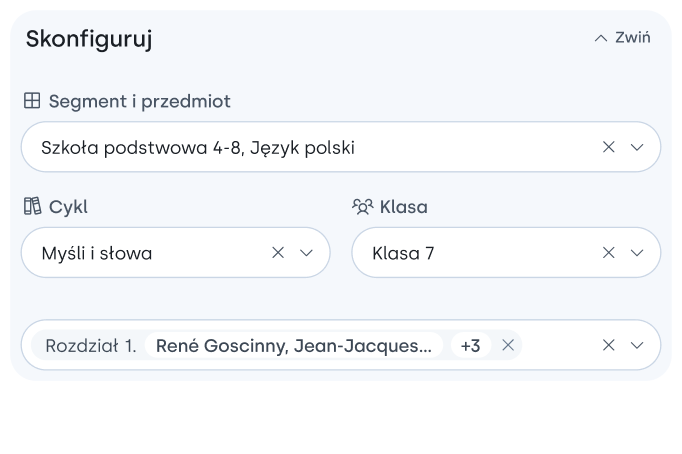The width and height of the screenshot is (682, 454).
Task: Clear all selected chapters in the bottom field
Action: (x=608, y=345)
